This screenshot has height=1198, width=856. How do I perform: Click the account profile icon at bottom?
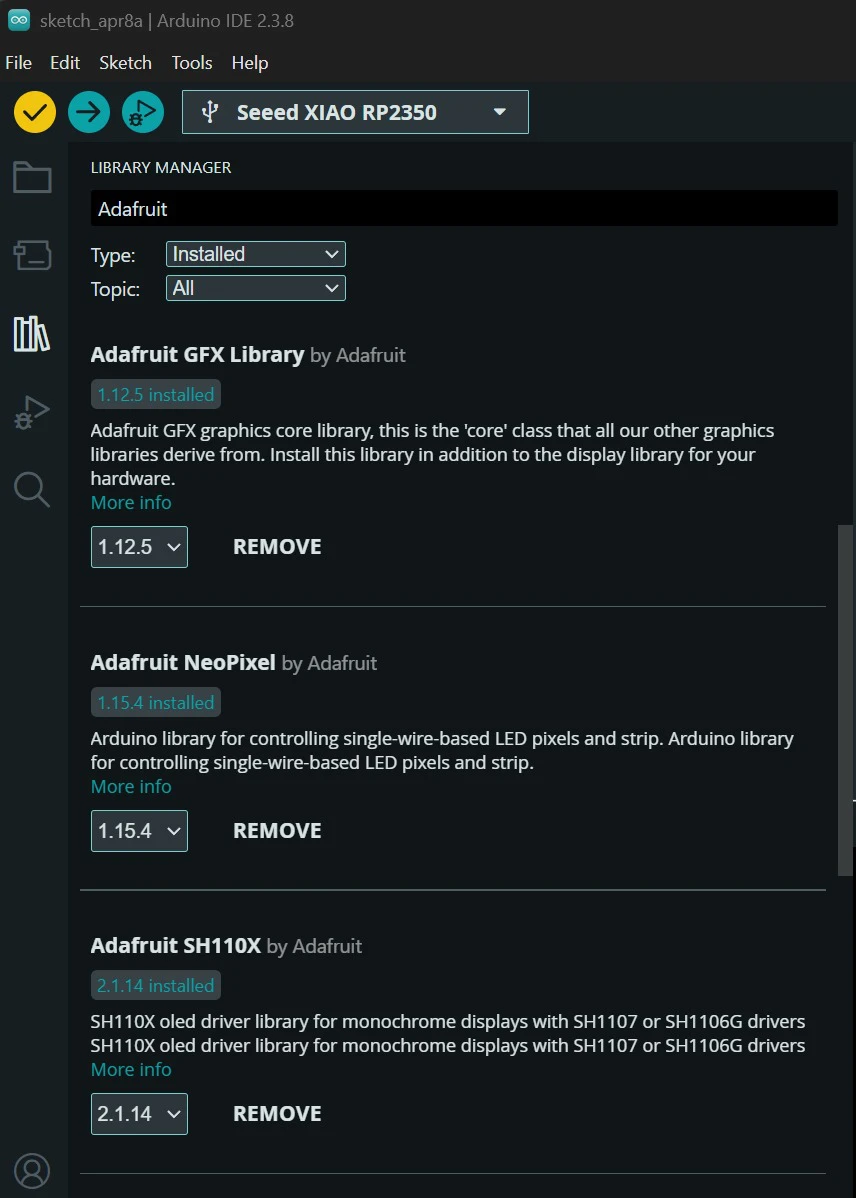pyautogui.click(x=31, y=1170)
